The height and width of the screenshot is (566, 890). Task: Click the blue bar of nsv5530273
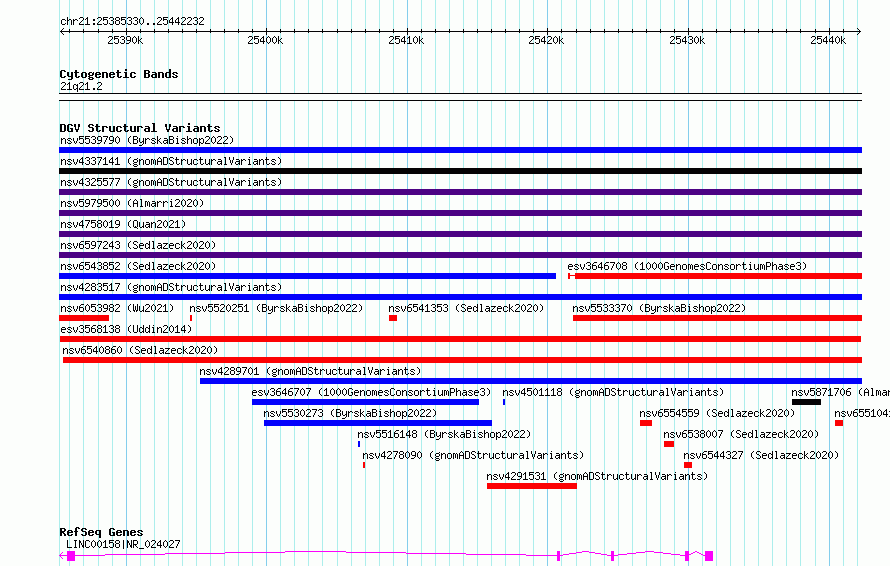[378, 423]
